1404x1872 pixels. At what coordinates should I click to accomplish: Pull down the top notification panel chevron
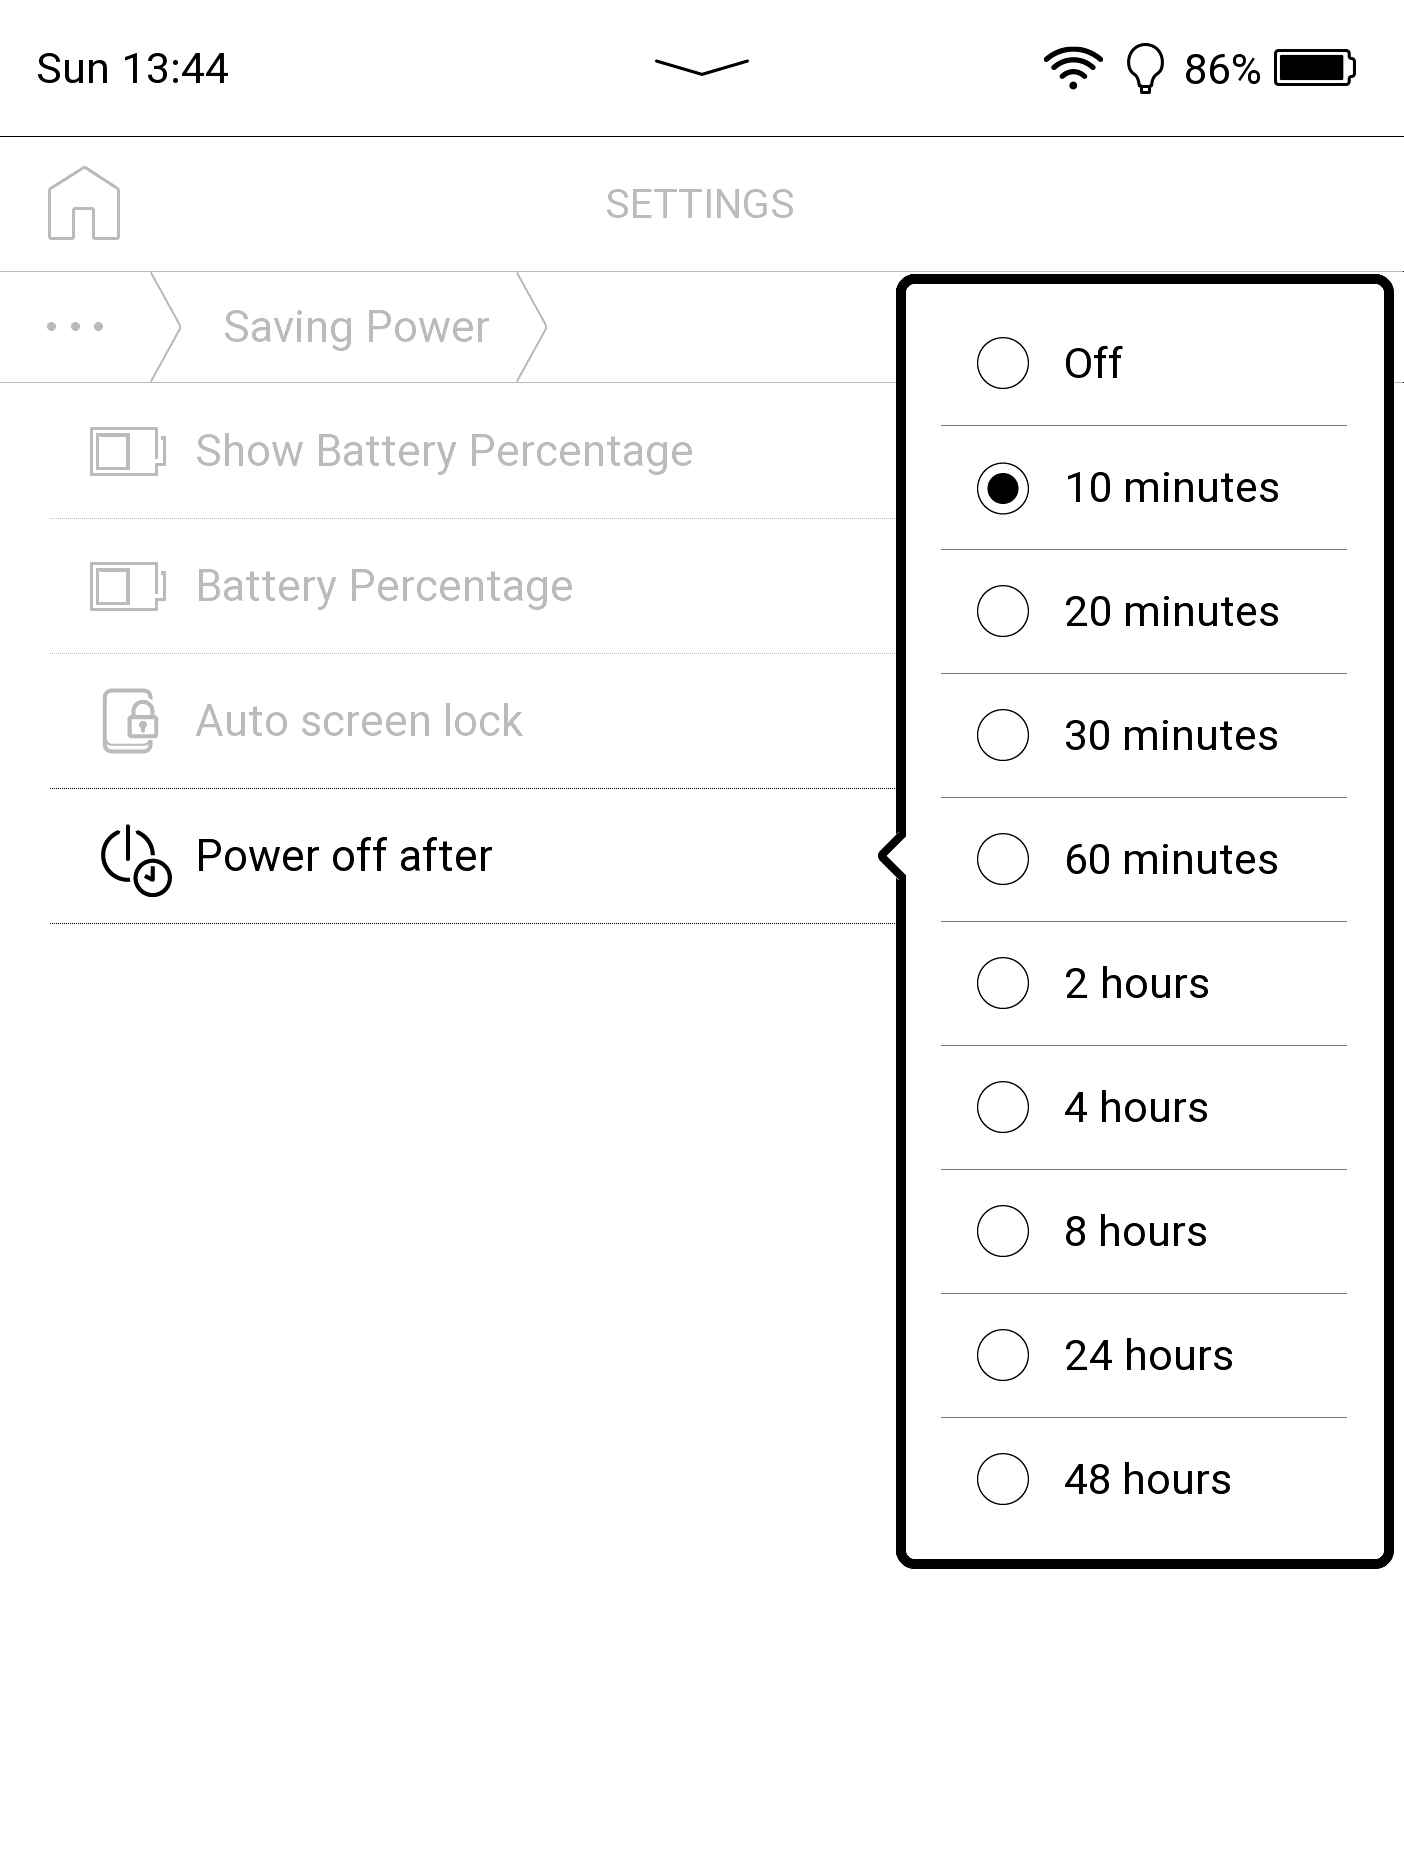pos(701,67)
